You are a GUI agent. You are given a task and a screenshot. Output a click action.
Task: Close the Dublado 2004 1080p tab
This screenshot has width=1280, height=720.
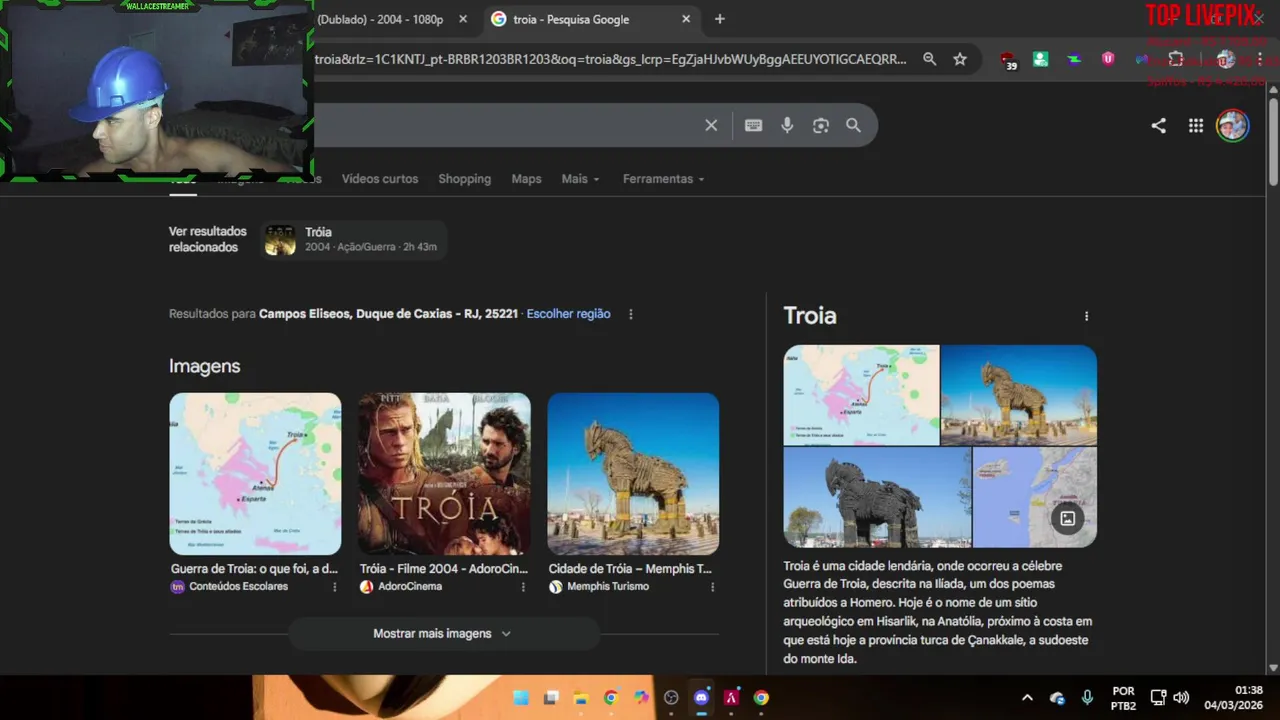(463, 19)
